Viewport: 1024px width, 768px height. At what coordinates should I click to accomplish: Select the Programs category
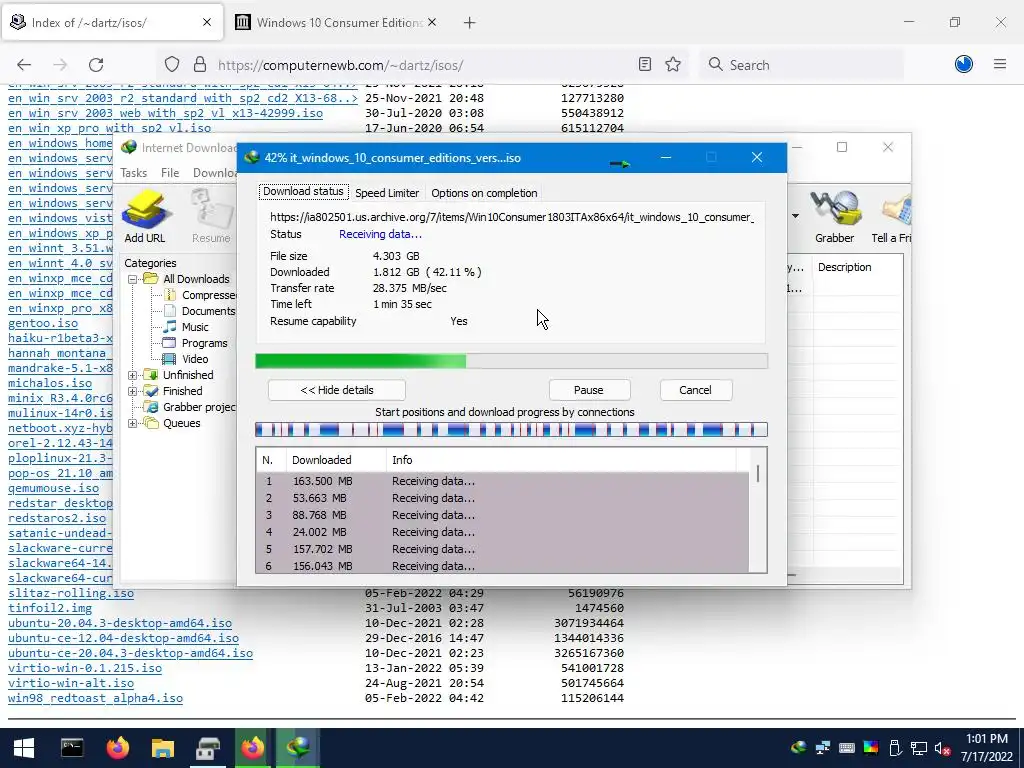pos(204,343)
